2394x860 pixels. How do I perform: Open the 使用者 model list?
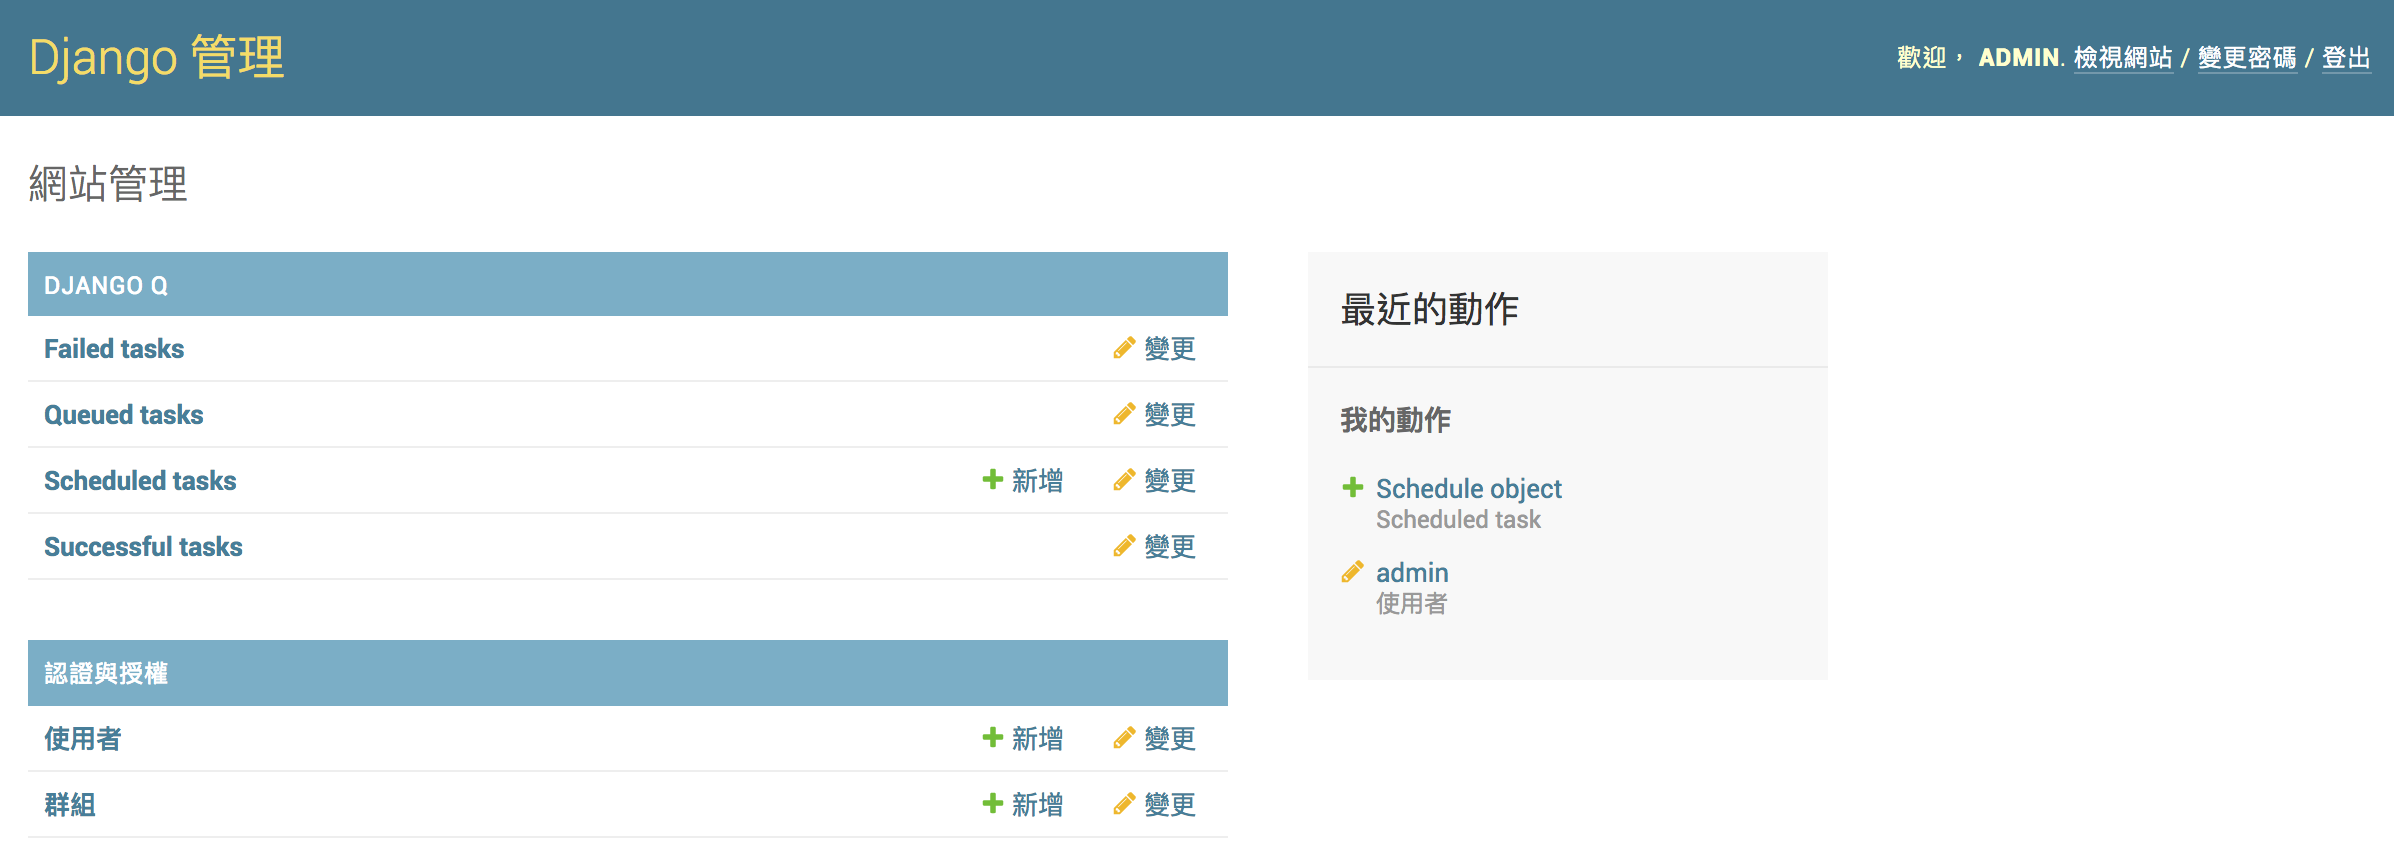click(83, 739)
